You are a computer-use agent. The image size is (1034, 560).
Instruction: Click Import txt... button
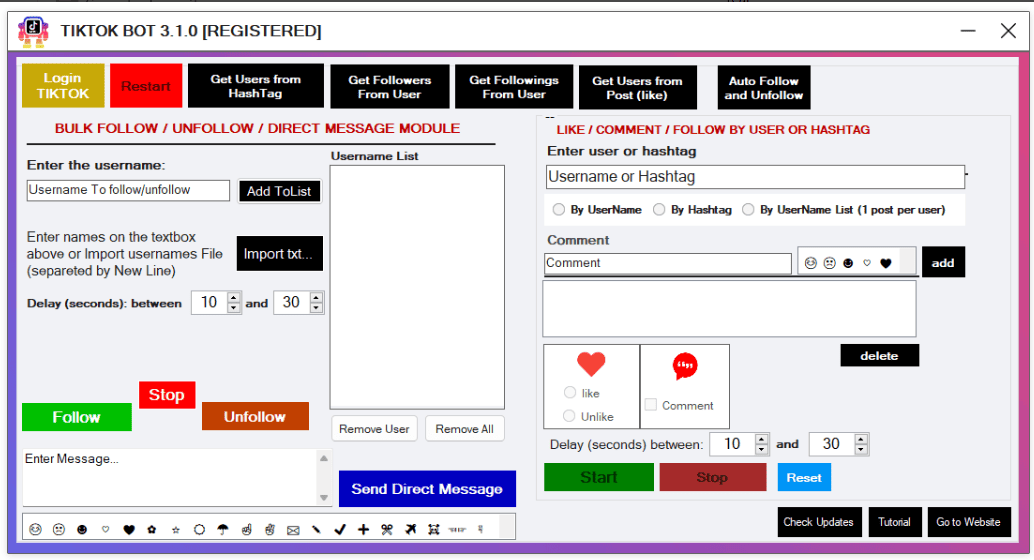pyautogui.click(x=280, y=253)
